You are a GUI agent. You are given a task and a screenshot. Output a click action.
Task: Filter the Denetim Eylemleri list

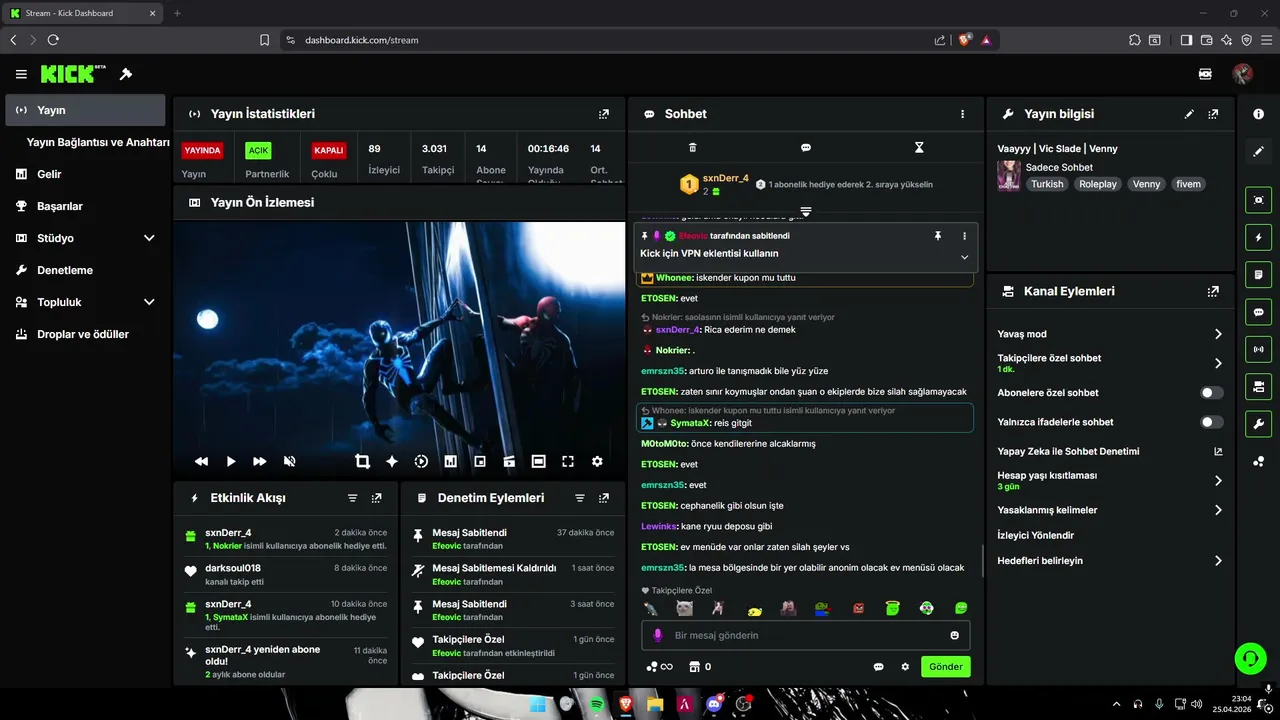pyautogui.click(x=580, y=498)
